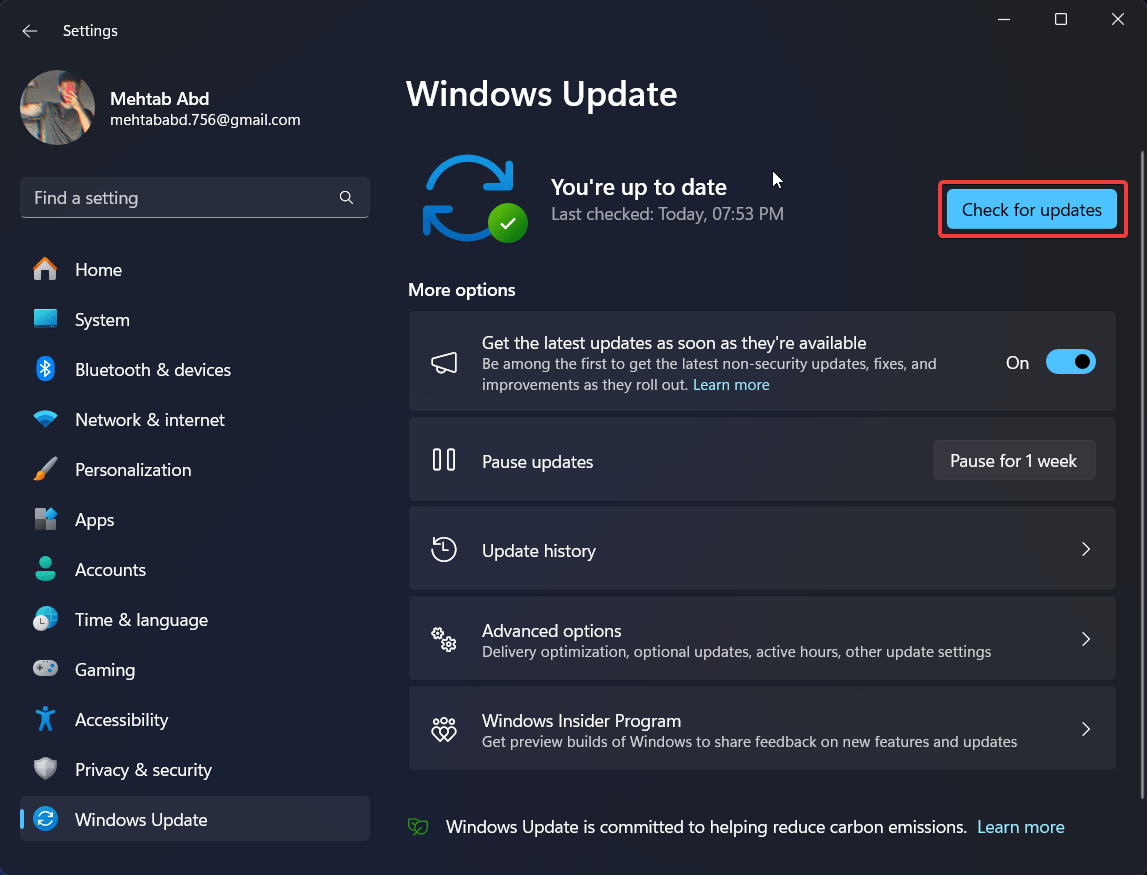Go to System settings
Image resolution: width=1147 pixels, height=875 pixels.
pyautogui.click(x=195, y=319)
